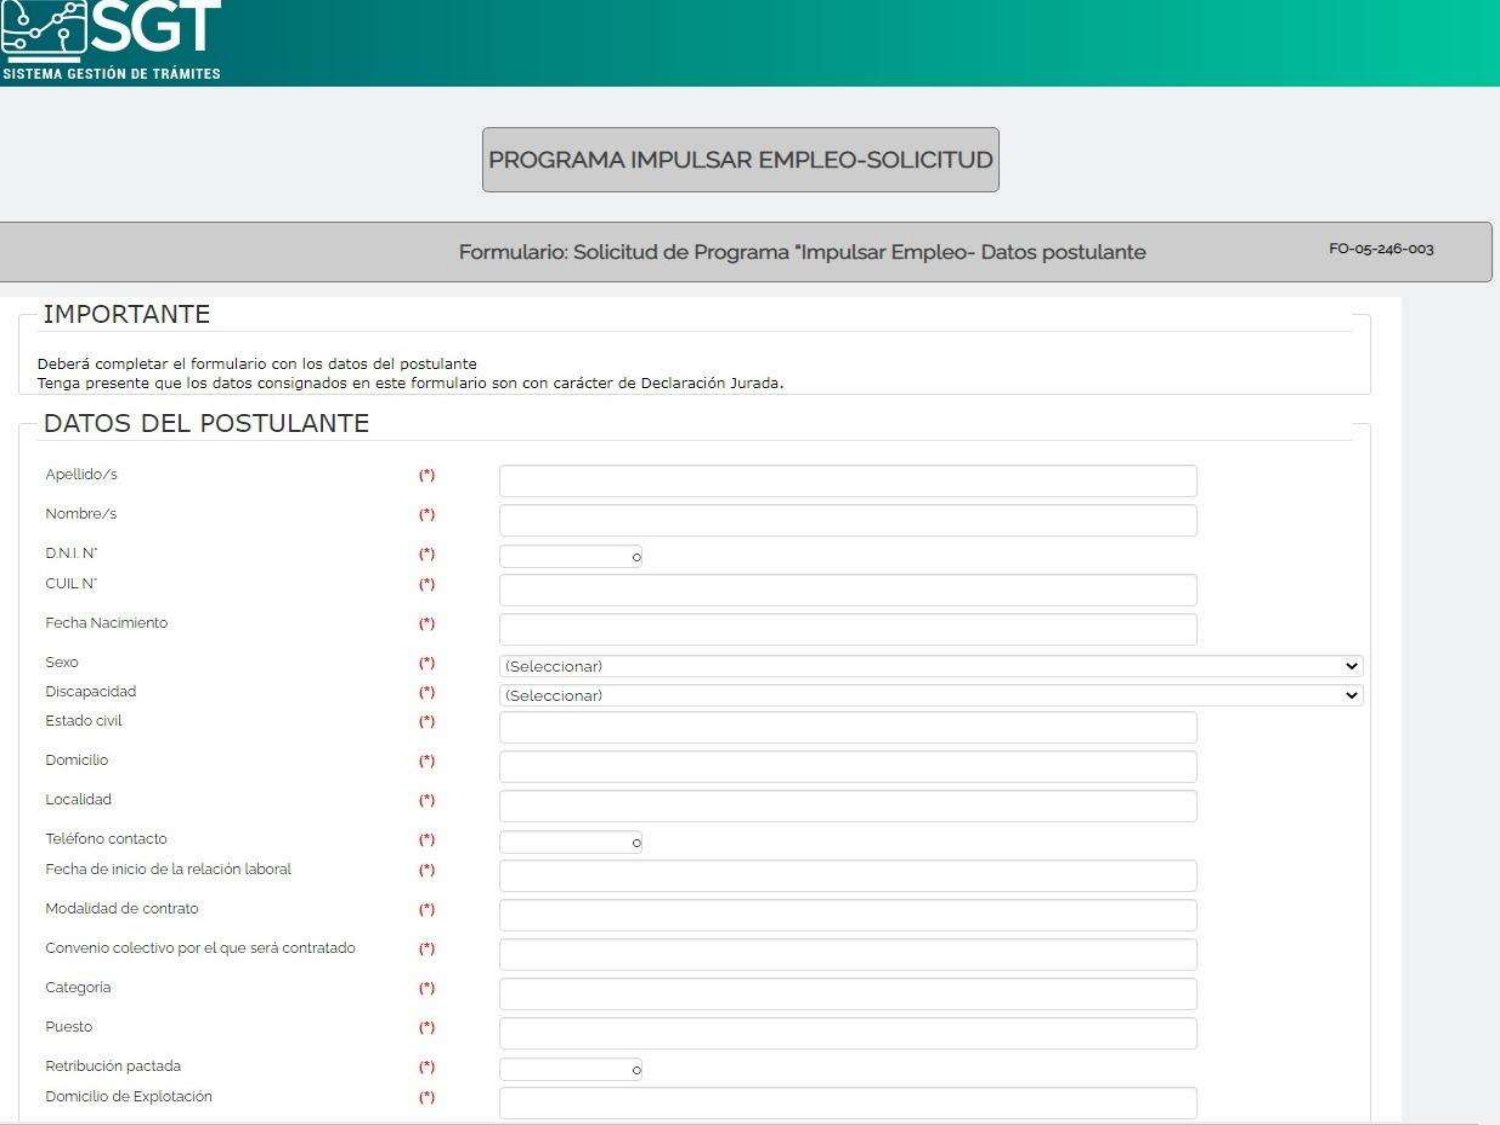1500x1125 pixels.
Task: Focus the Categoría text field
Action: coord(847,994)
